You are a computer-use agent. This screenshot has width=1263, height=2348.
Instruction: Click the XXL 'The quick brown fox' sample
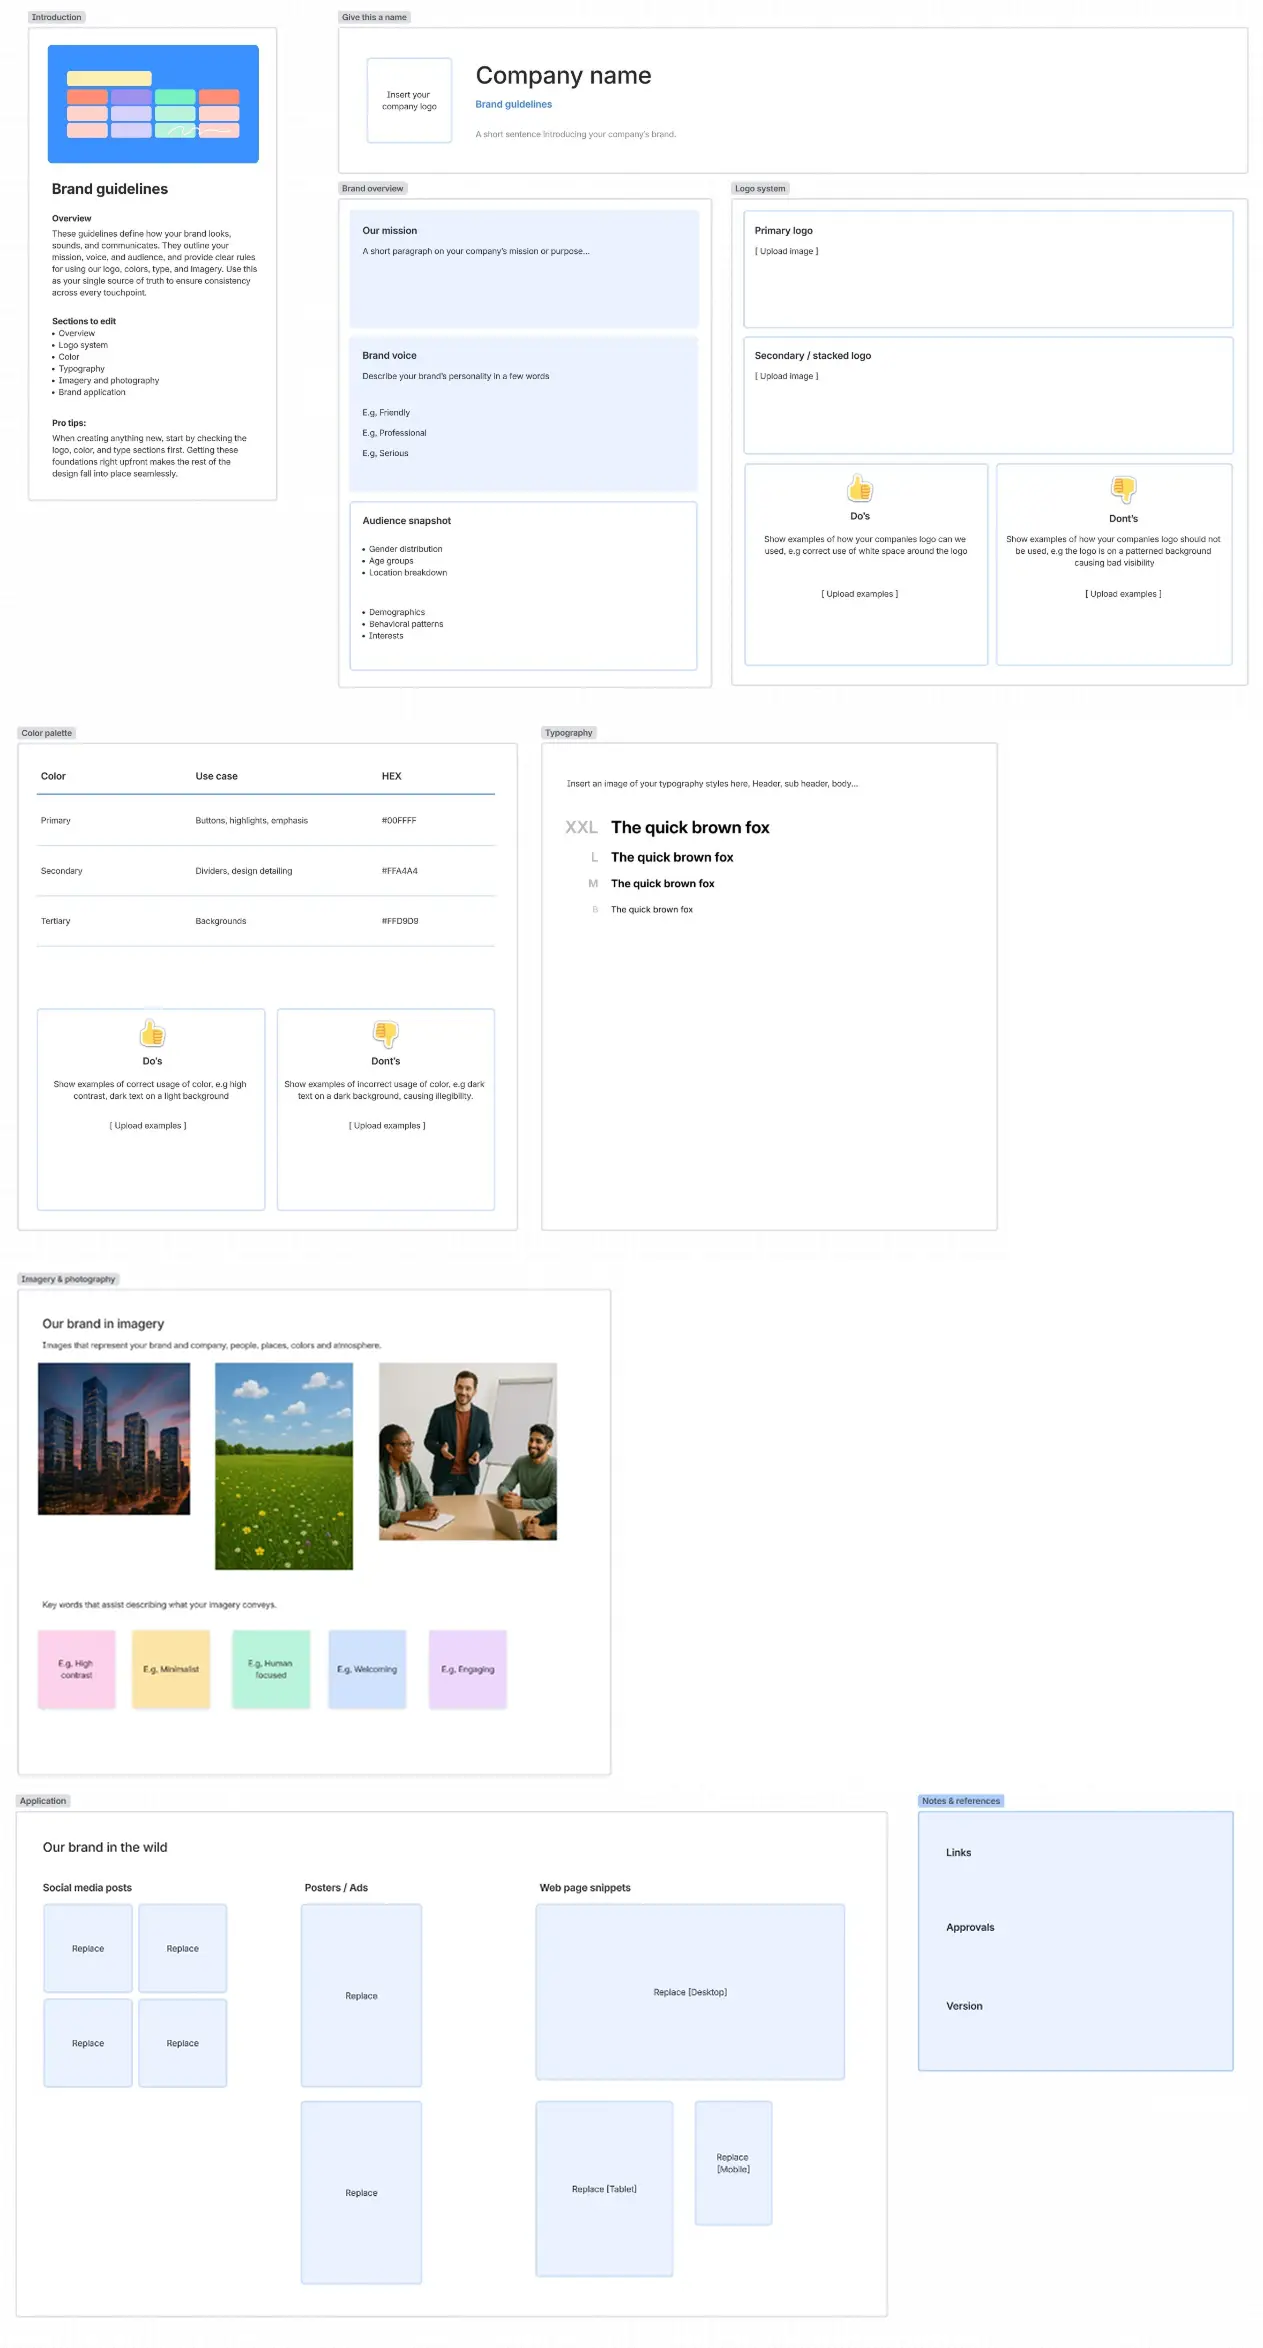tap(690, 827)
